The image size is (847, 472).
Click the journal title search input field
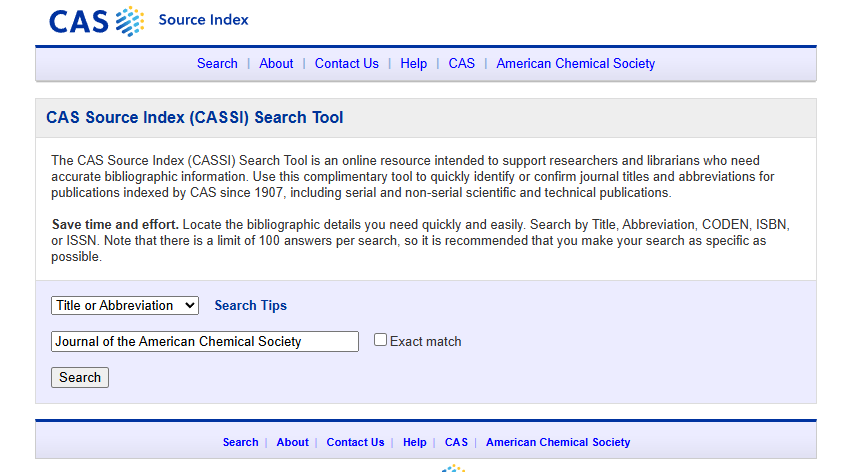pos(205,341)
